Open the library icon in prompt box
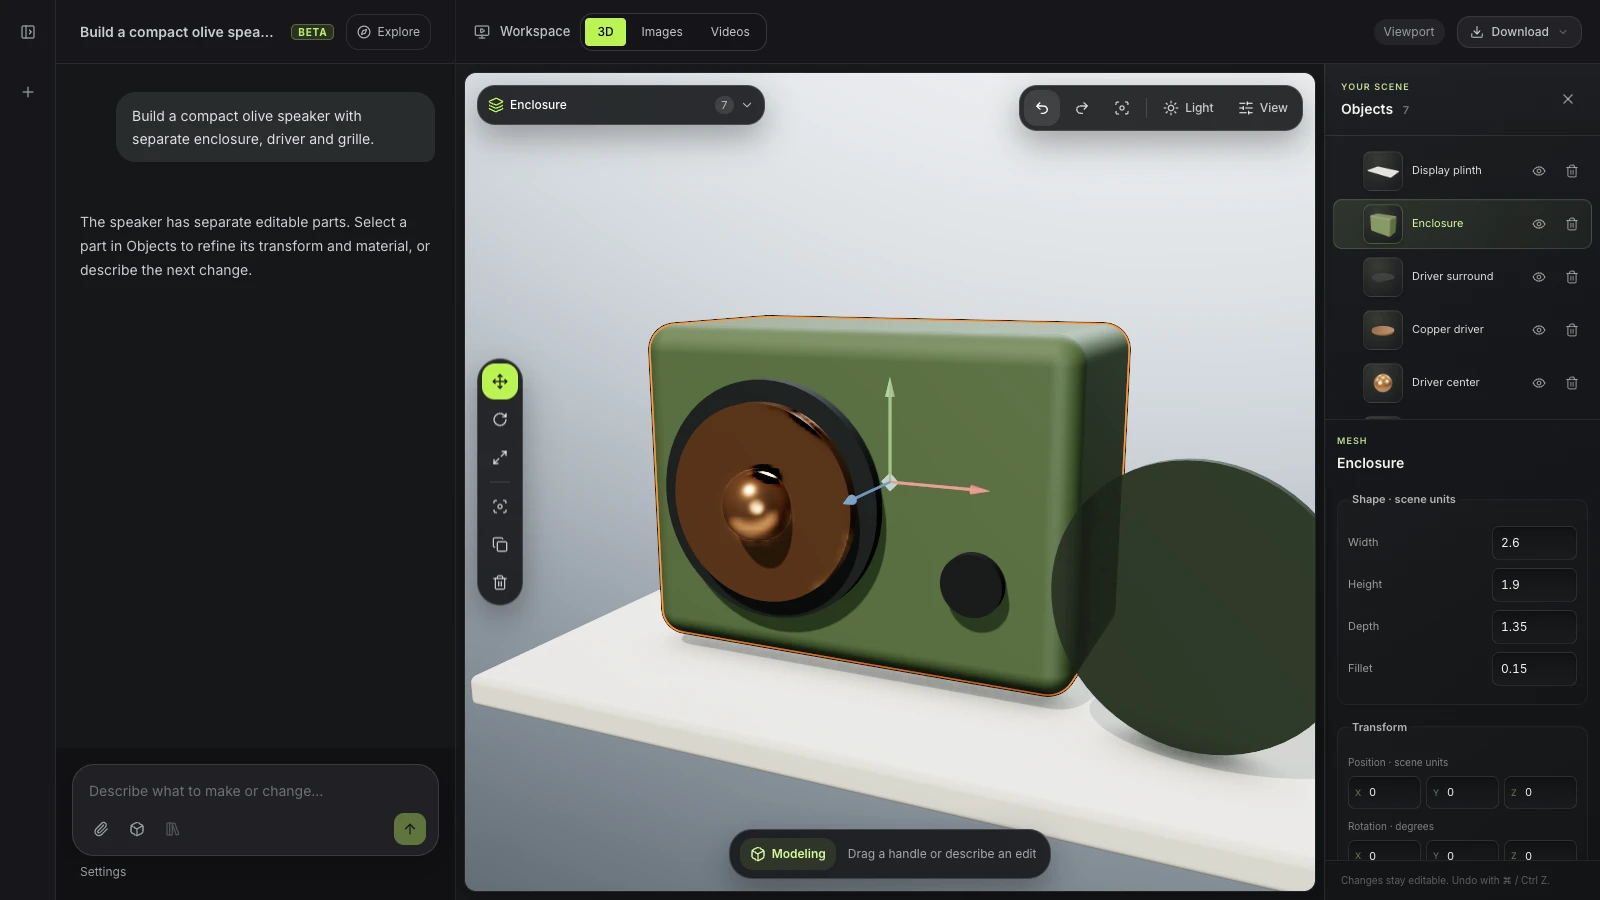Image resolution: width=1600 pixels, height=900 pixels. click(172, 829)
